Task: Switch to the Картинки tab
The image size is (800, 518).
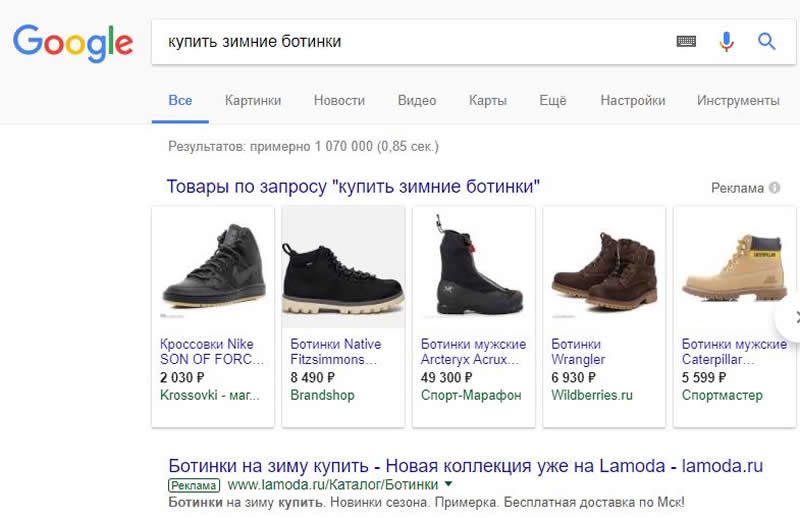Action: click(x=253, y=101)
